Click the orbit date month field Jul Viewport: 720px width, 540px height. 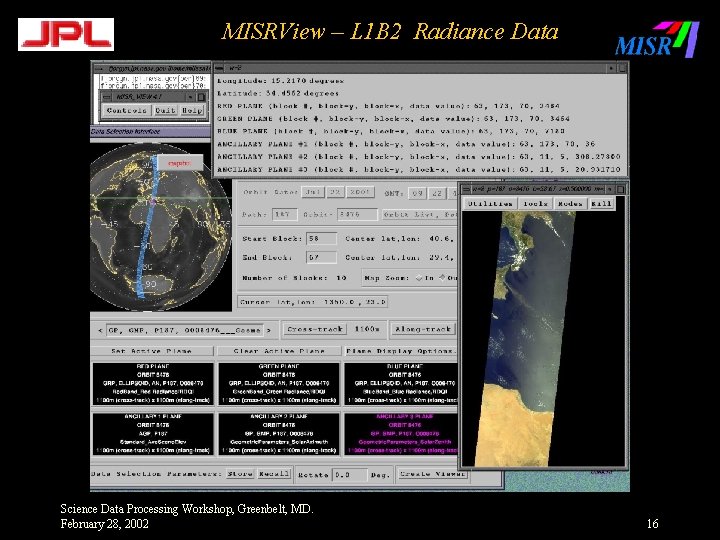click(x=313, y=192)
